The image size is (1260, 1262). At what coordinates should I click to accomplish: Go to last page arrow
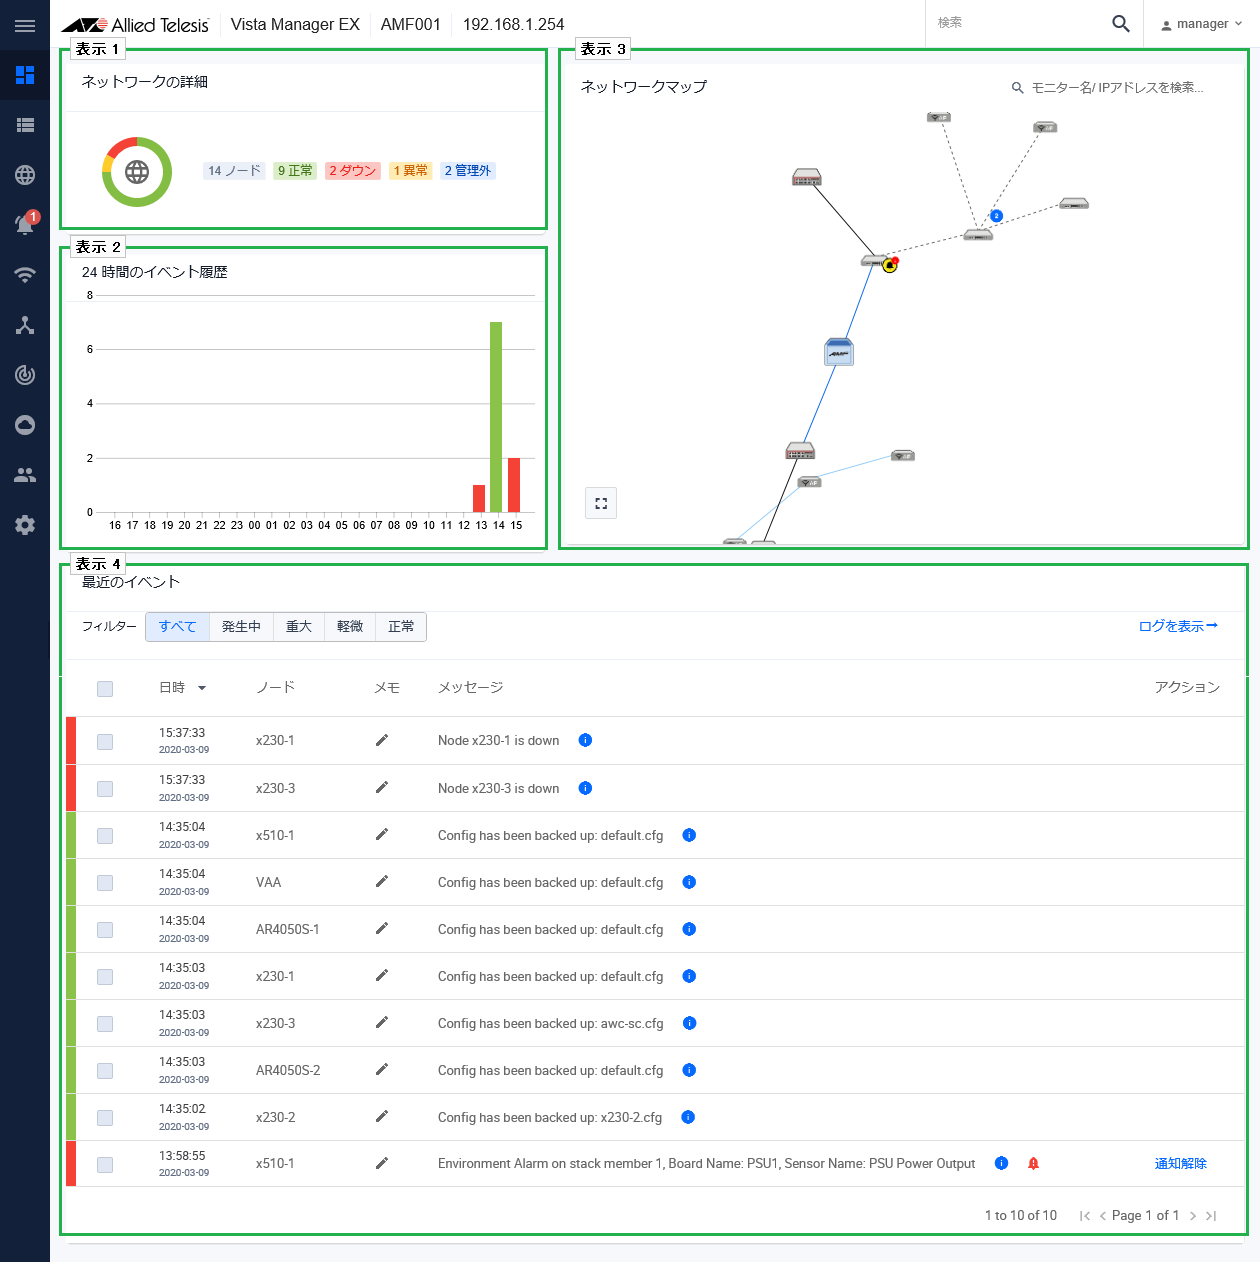pyautogui.click(x=1211, y=1216)
